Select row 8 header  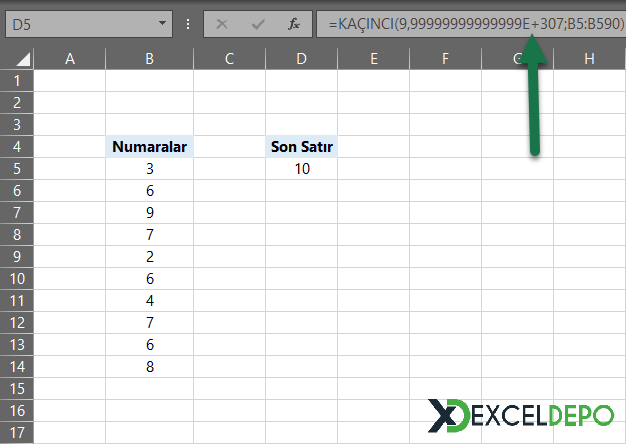click(x=17, y=234)
